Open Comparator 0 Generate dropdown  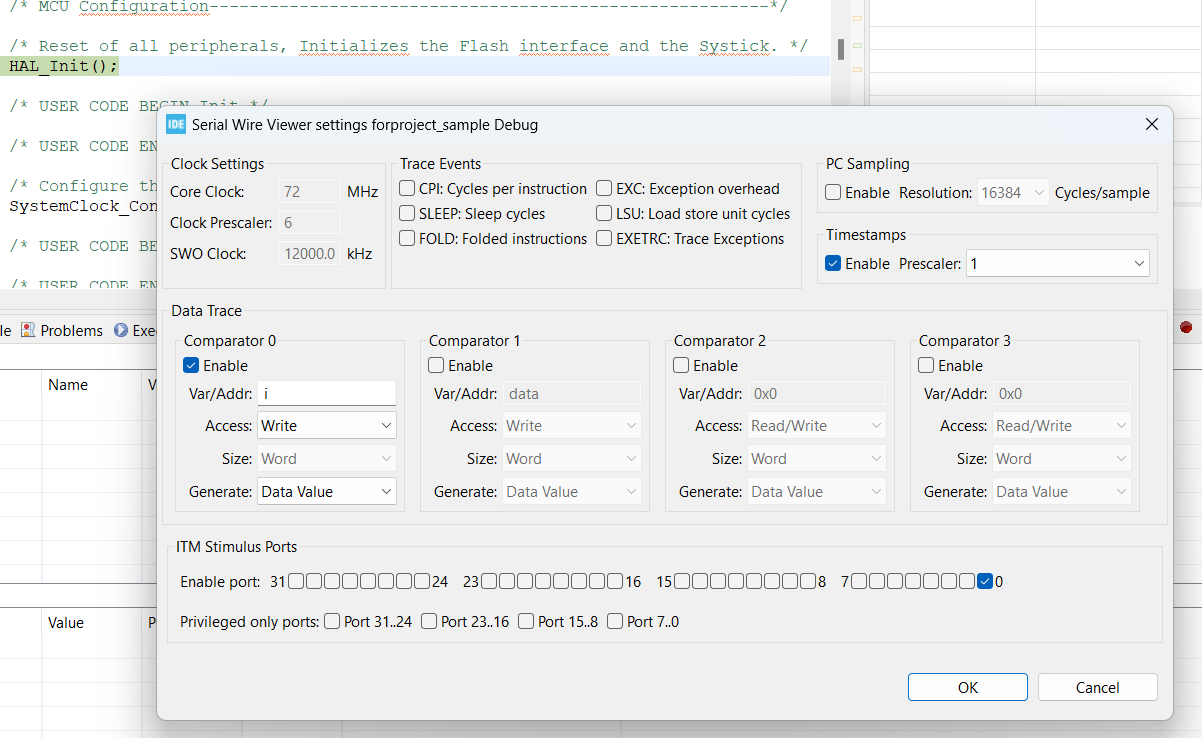click(x=327, y=491)
